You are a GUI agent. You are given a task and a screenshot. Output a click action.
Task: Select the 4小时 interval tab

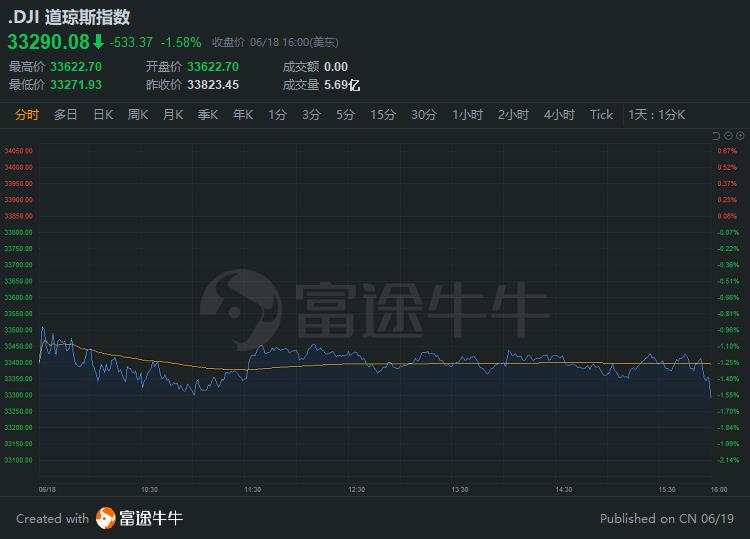(559, 115)
